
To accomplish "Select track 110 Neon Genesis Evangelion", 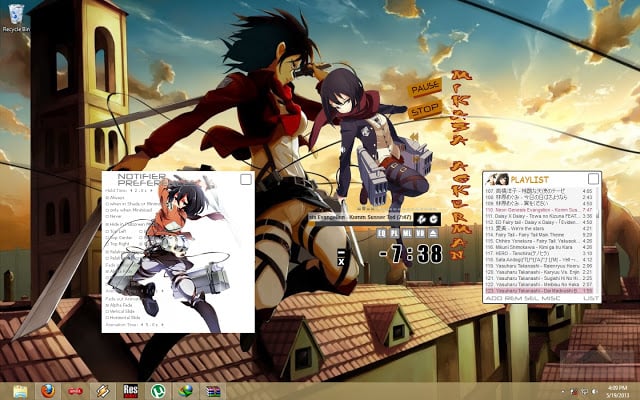I will (539, 210).
